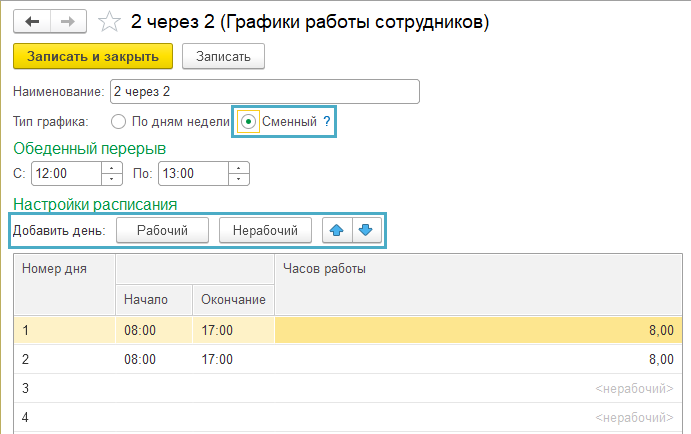This screenshot has height=434, width=691.
Task: Increase lunch end time По with up arrow
Action: tap(238, 168)
